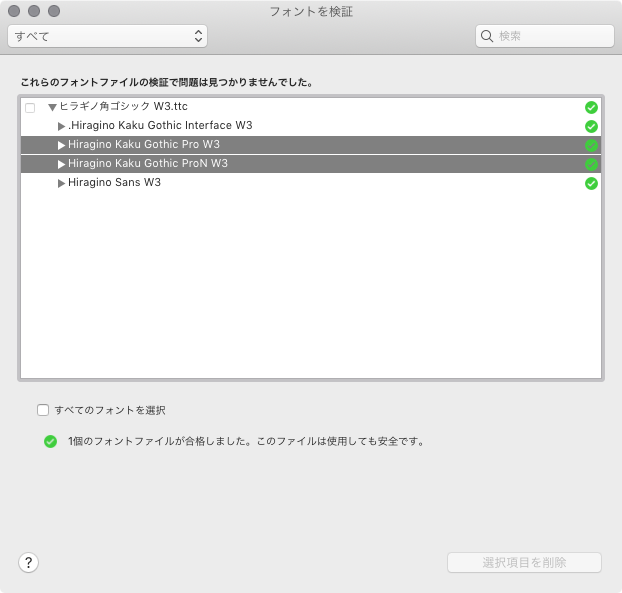The image size is (622, 593).
Task: Expand Hiragino Kaku Gothic ProN W3 triangle
Action: 61,164
